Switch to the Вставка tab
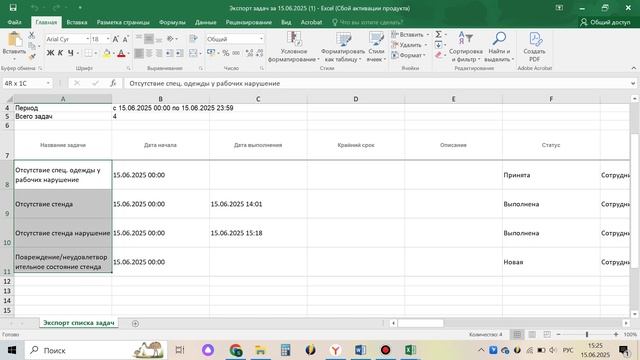Image resolution: width=640 pixels, height=360 pixels. 77,22
